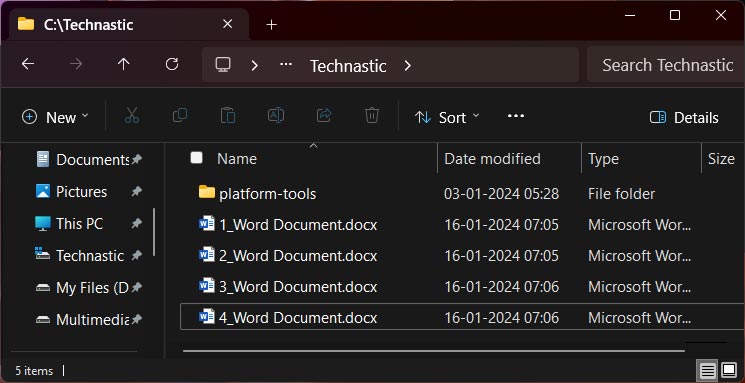
Task: Click the pin icon beside Pictures
Action: click(137, 192)
